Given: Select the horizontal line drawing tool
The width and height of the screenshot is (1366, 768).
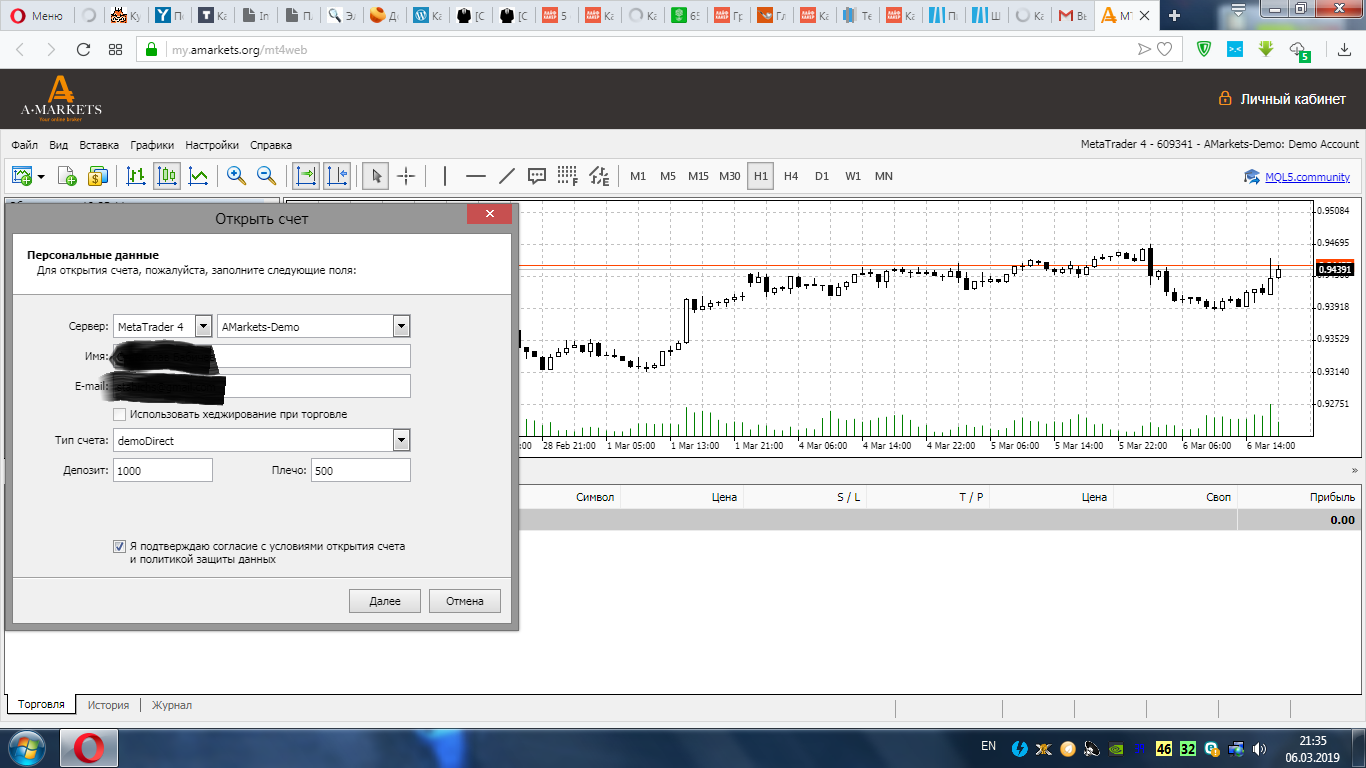Looking at the screenshot, I should 476,176.
